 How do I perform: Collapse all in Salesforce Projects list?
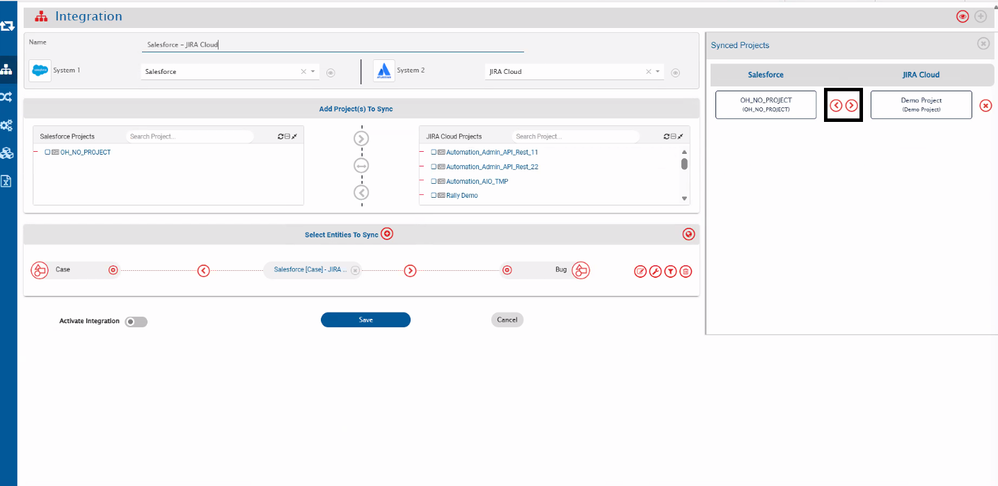pyautogui.click(x=288, y=137)
